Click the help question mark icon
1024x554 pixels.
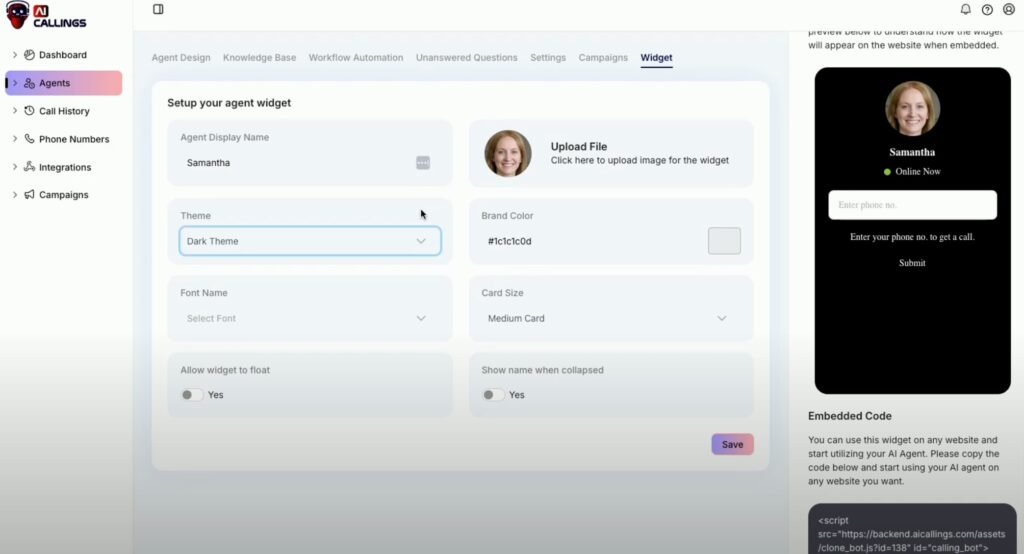pyautogui.click(x=987, y=10)
